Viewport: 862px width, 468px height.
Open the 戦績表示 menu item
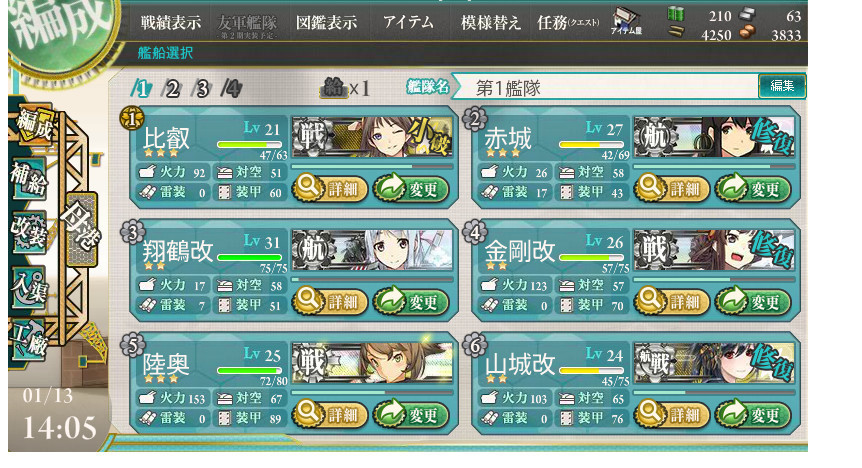[x=170, y=23]
